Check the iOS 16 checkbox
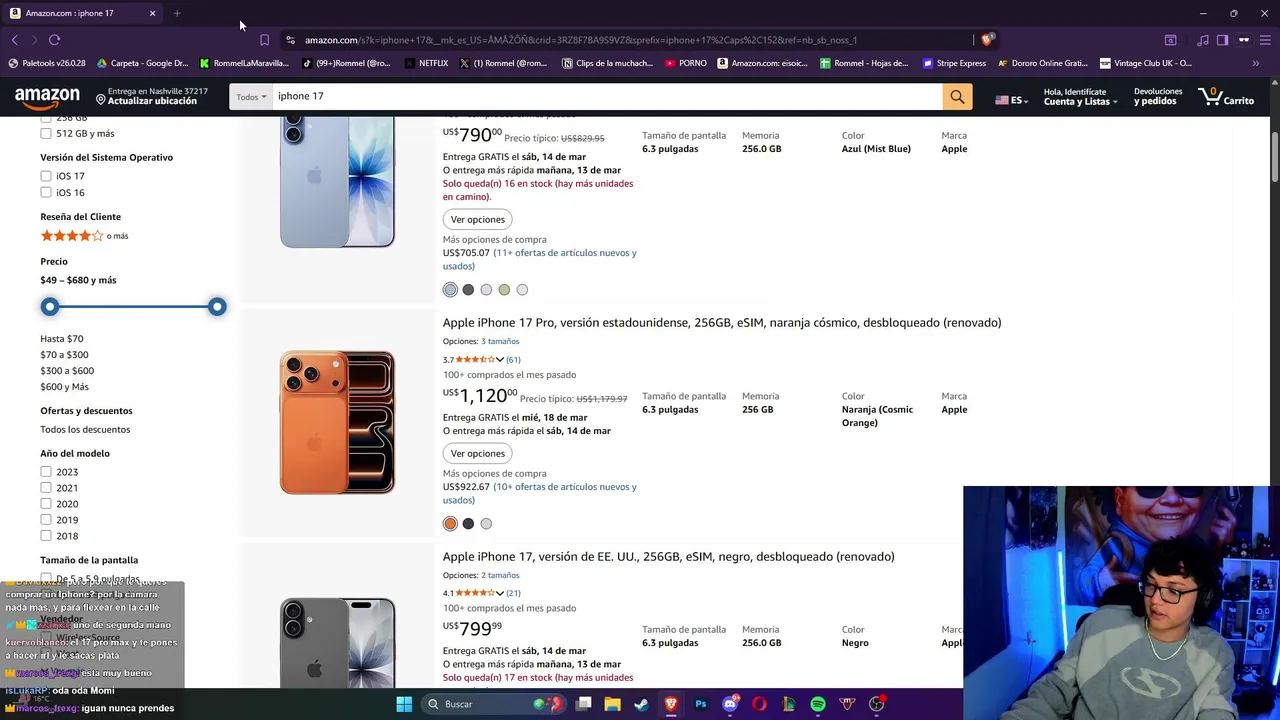The image size is (1280, 720). [x=46, y=192]
